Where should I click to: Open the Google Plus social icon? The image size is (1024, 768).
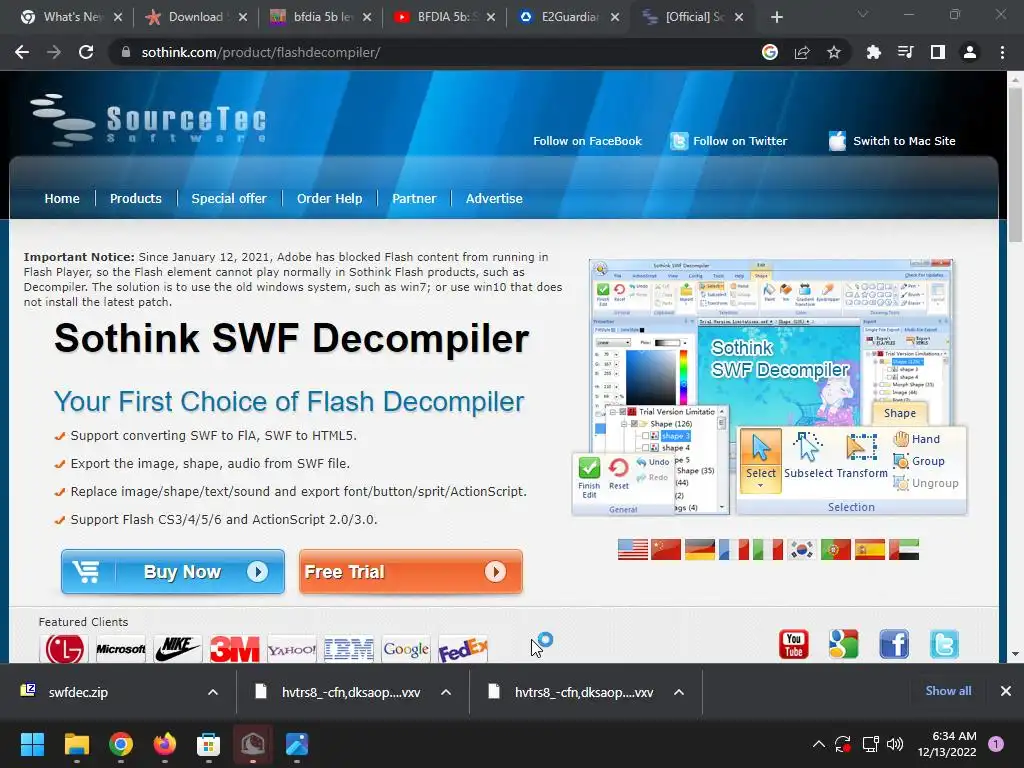(x=844, y=645)
